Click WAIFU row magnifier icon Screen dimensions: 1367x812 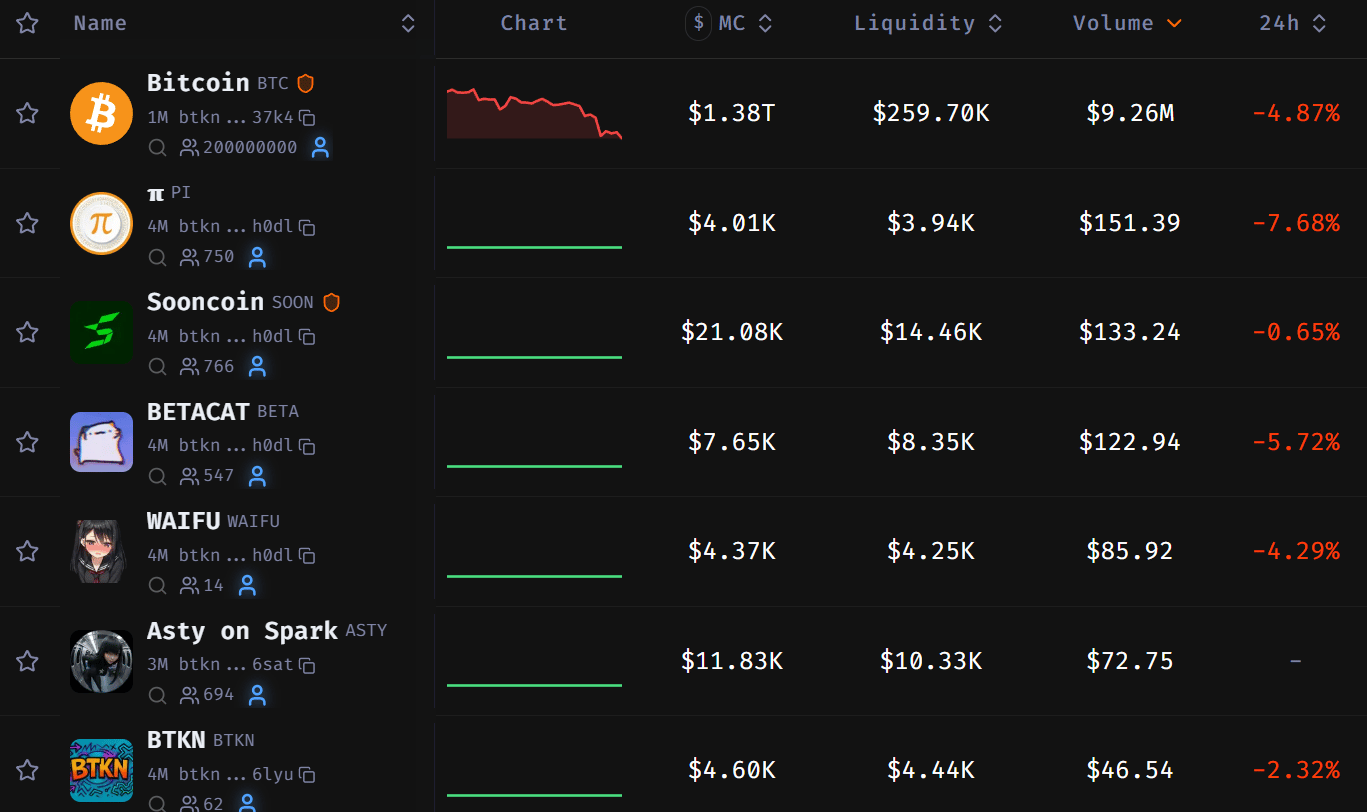[x=157, y=586]
